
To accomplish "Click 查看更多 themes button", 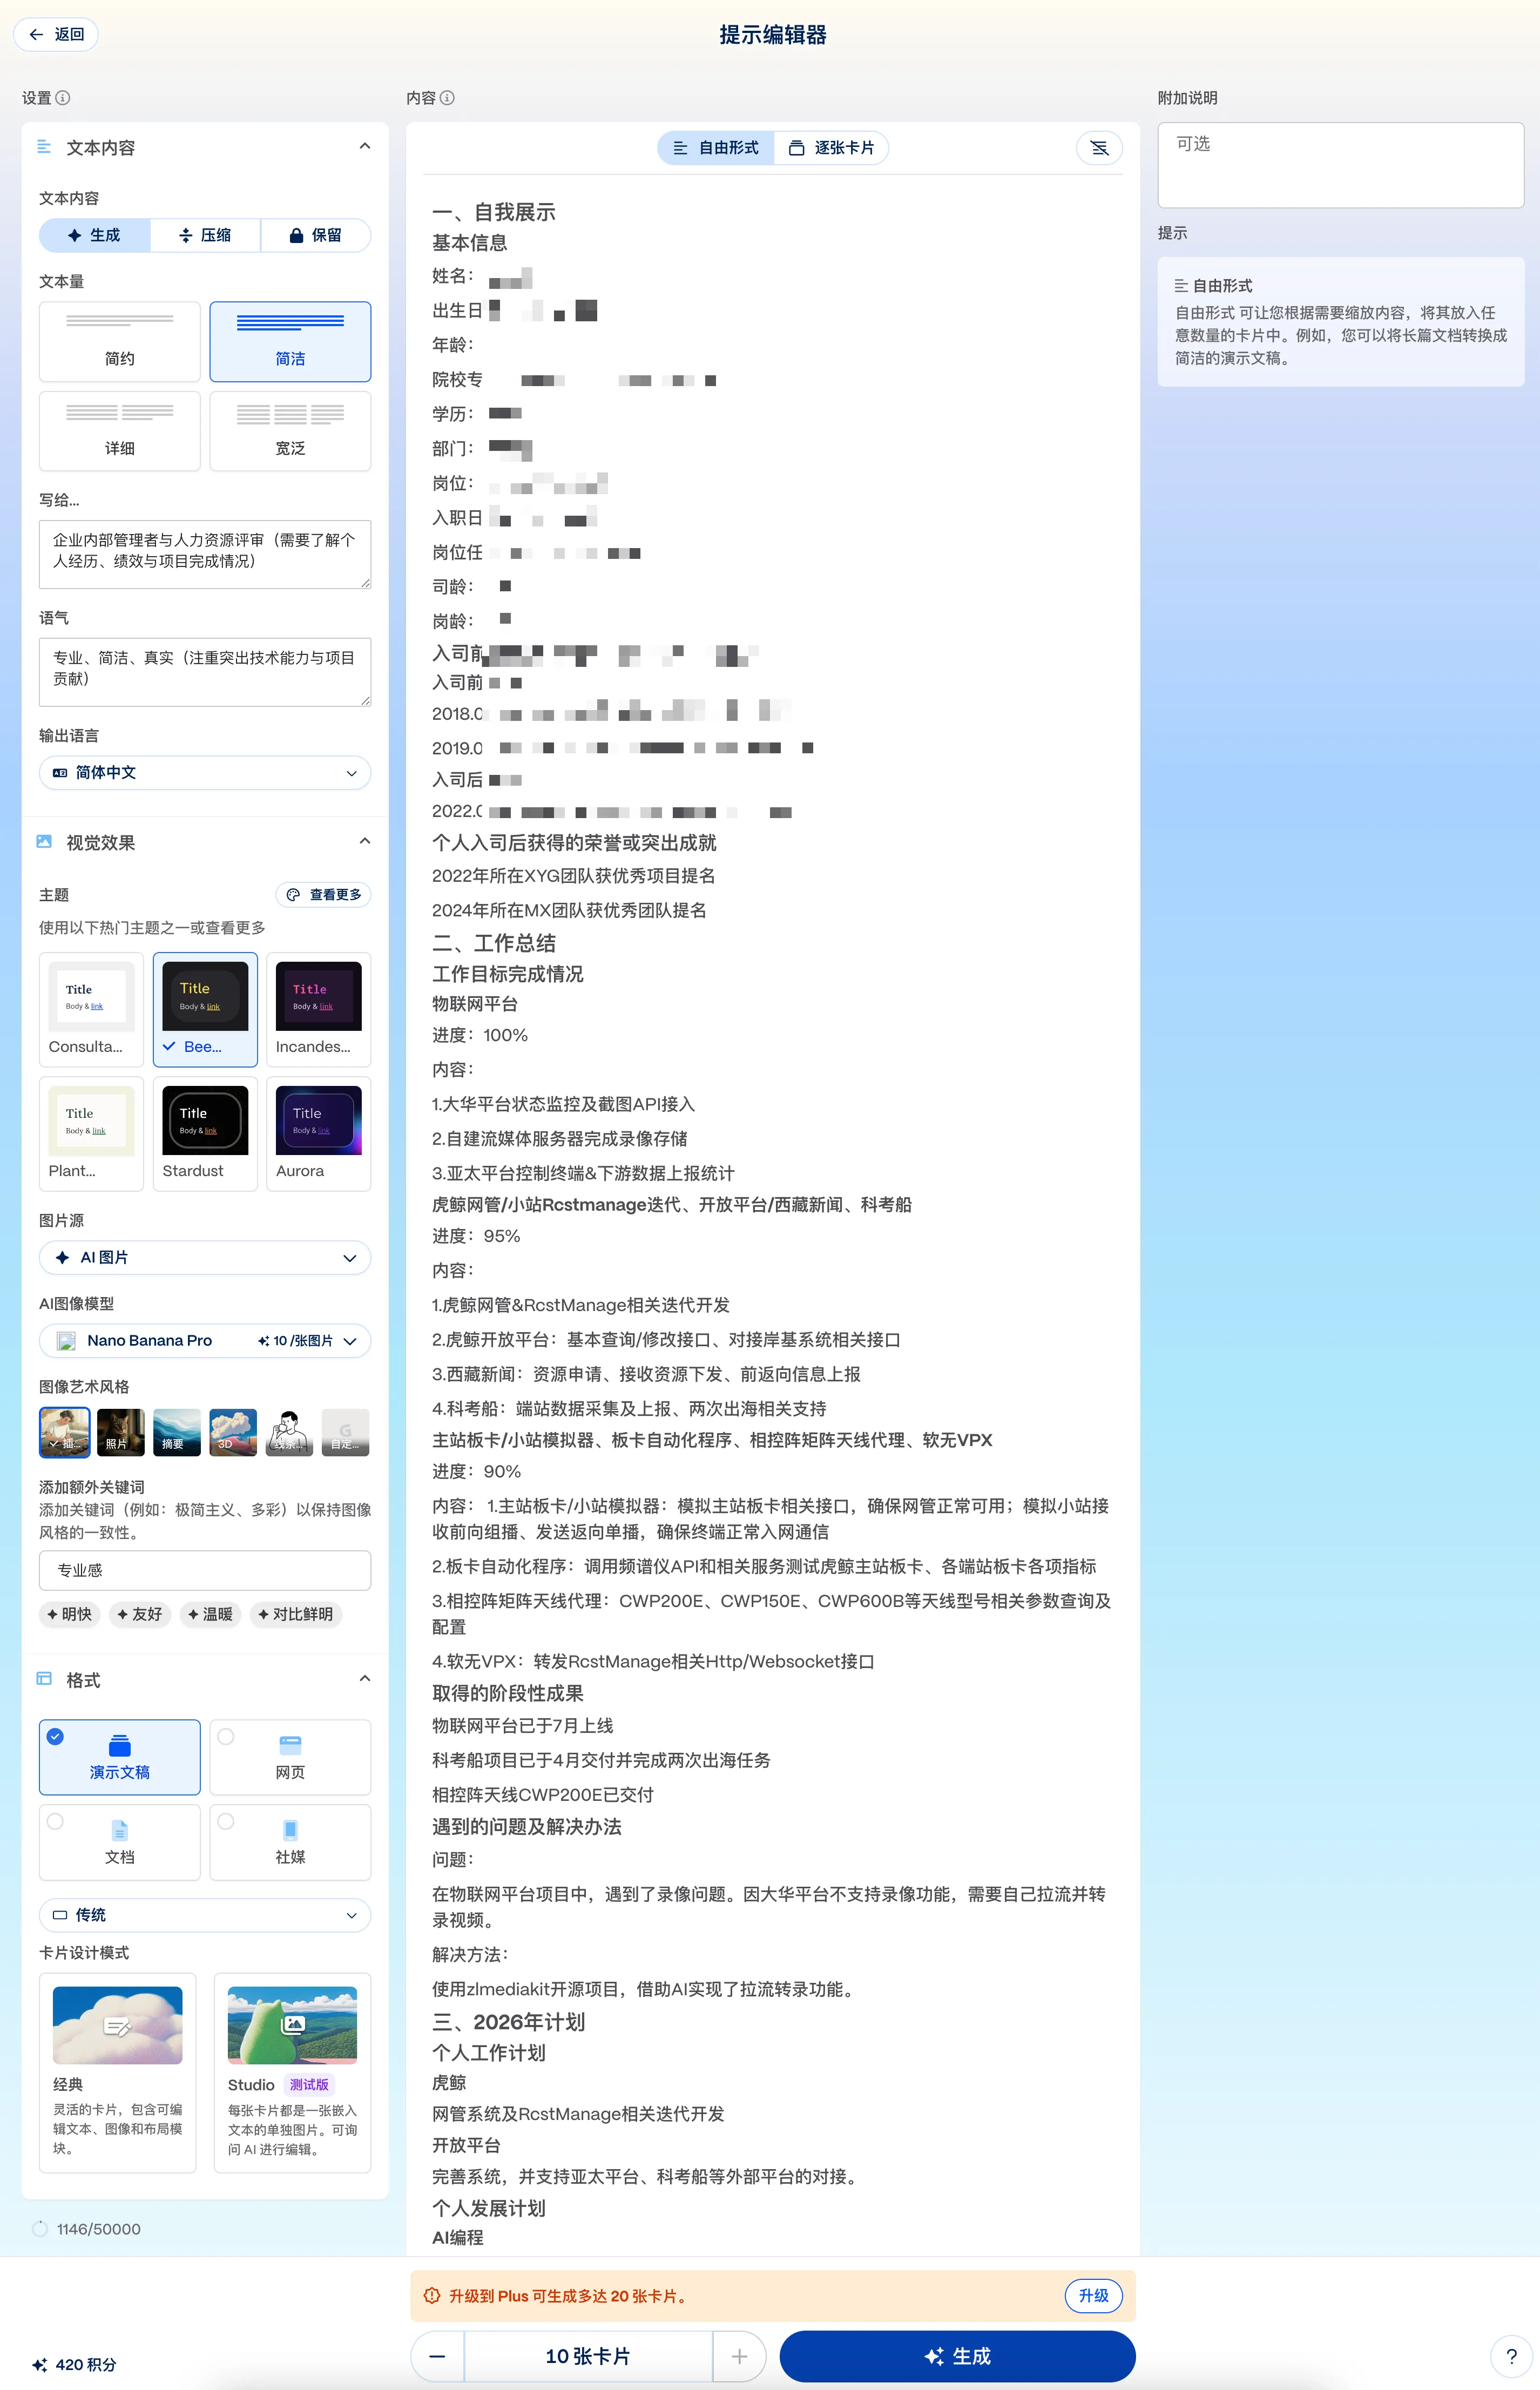I will 323,895.
